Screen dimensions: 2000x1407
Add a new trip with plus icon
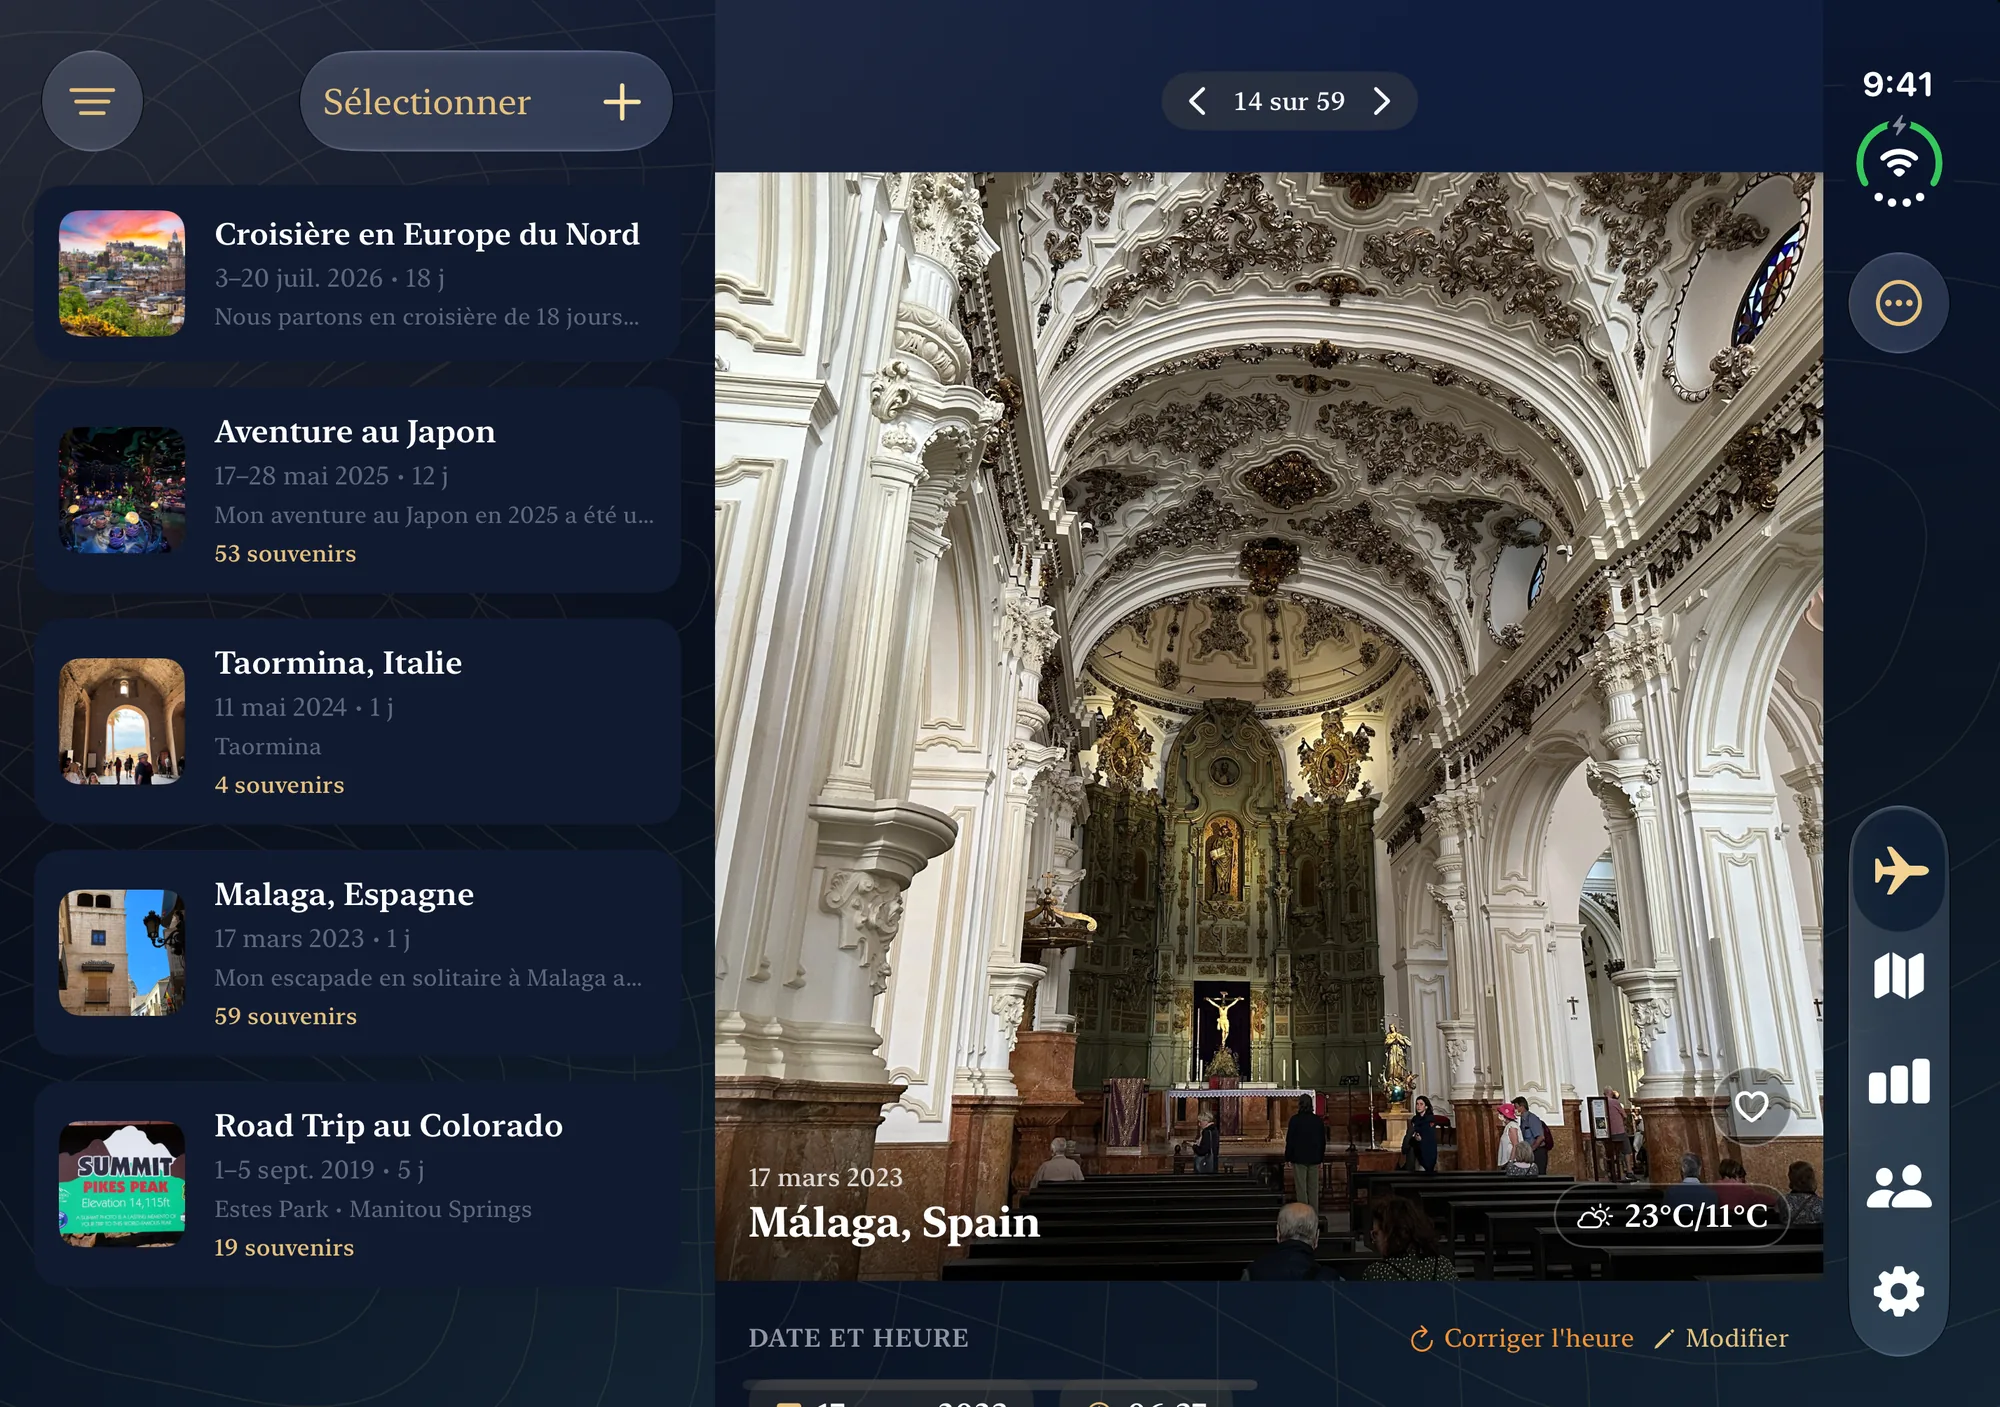(622, 101)
